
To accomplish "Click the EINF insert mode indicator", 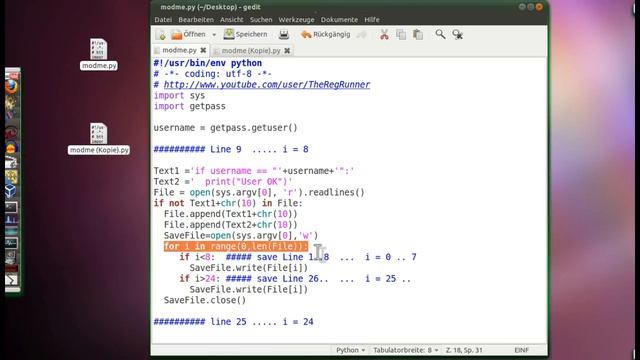I will pyautogui.click(x=521, y=350).
